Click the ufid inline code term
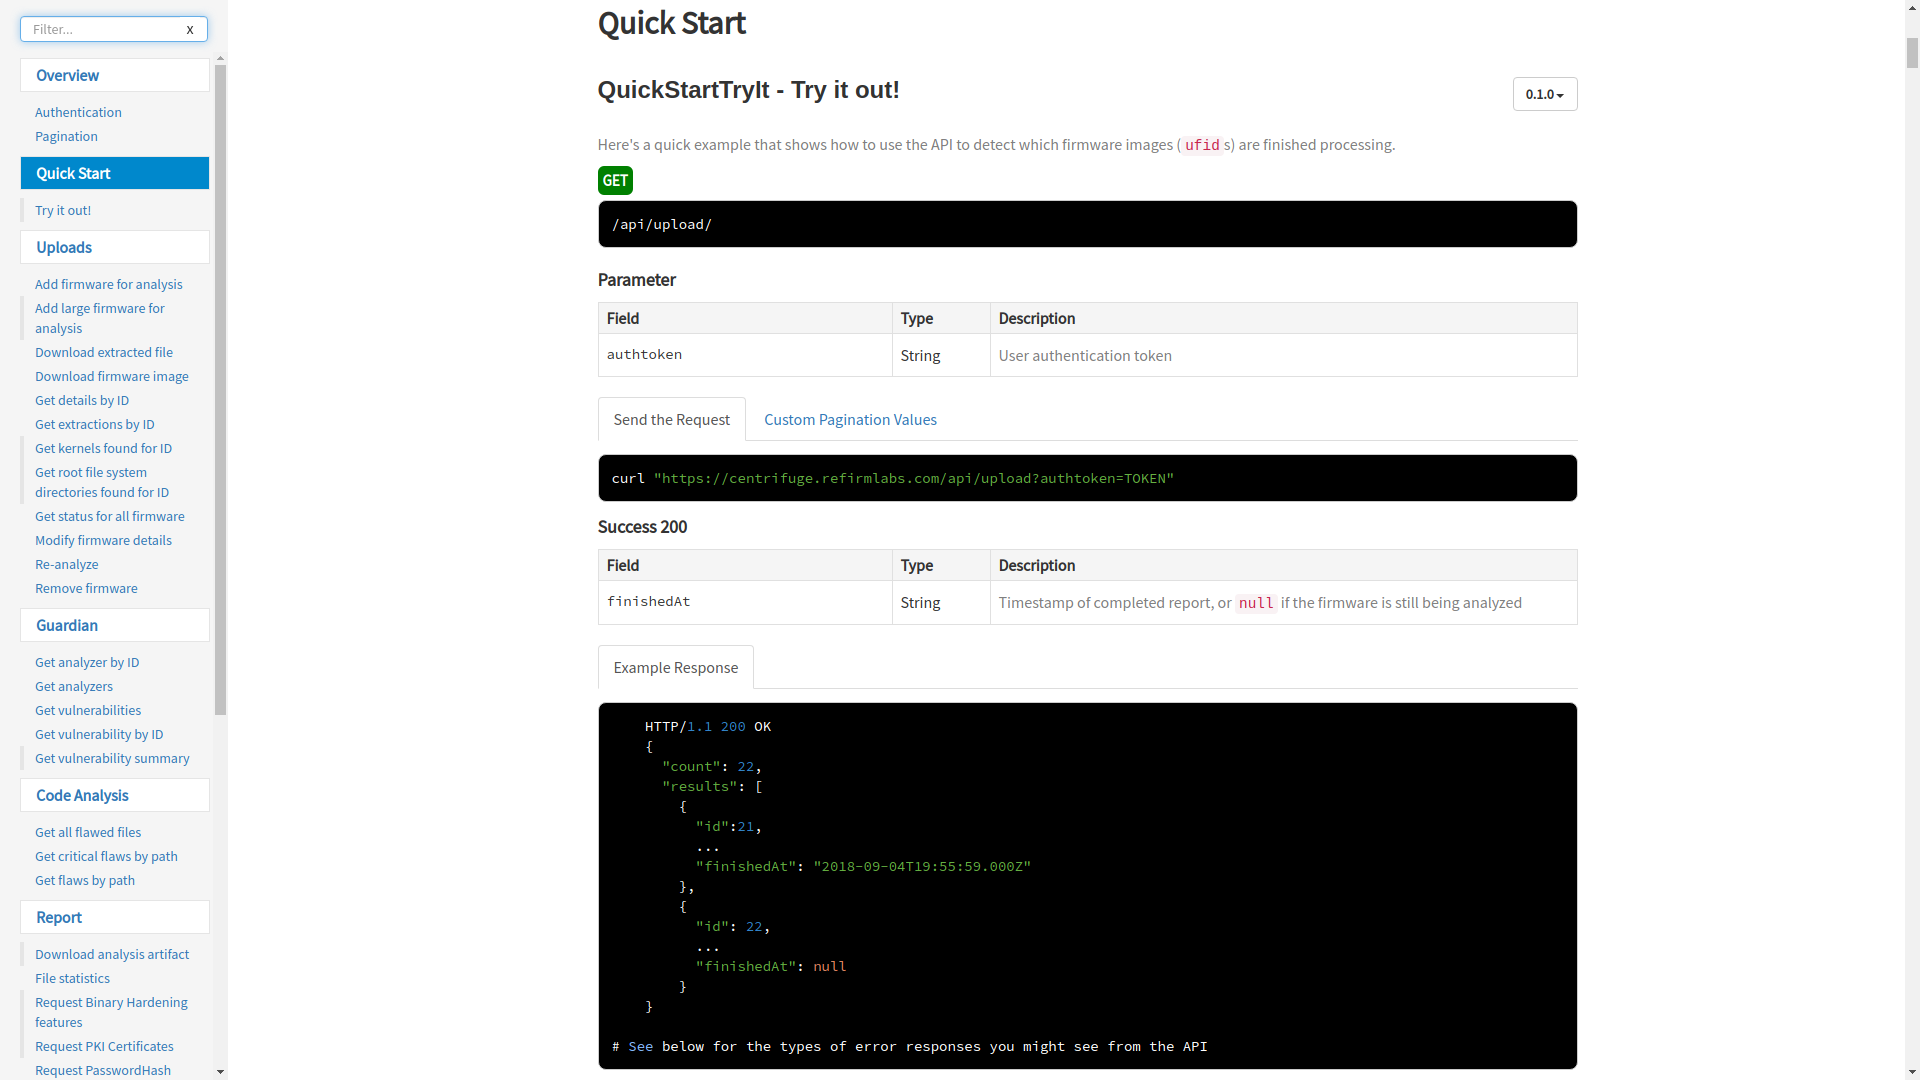Viewport: 1920px width, 1080px height. click(x=1202, y=145)
